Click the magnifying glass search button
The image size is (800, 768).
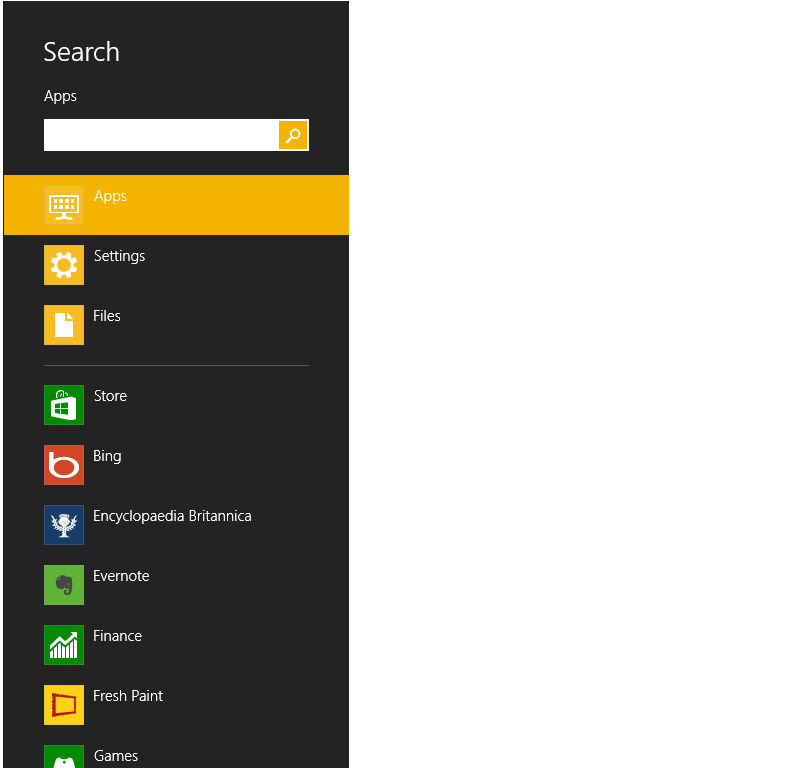point(293,135)
